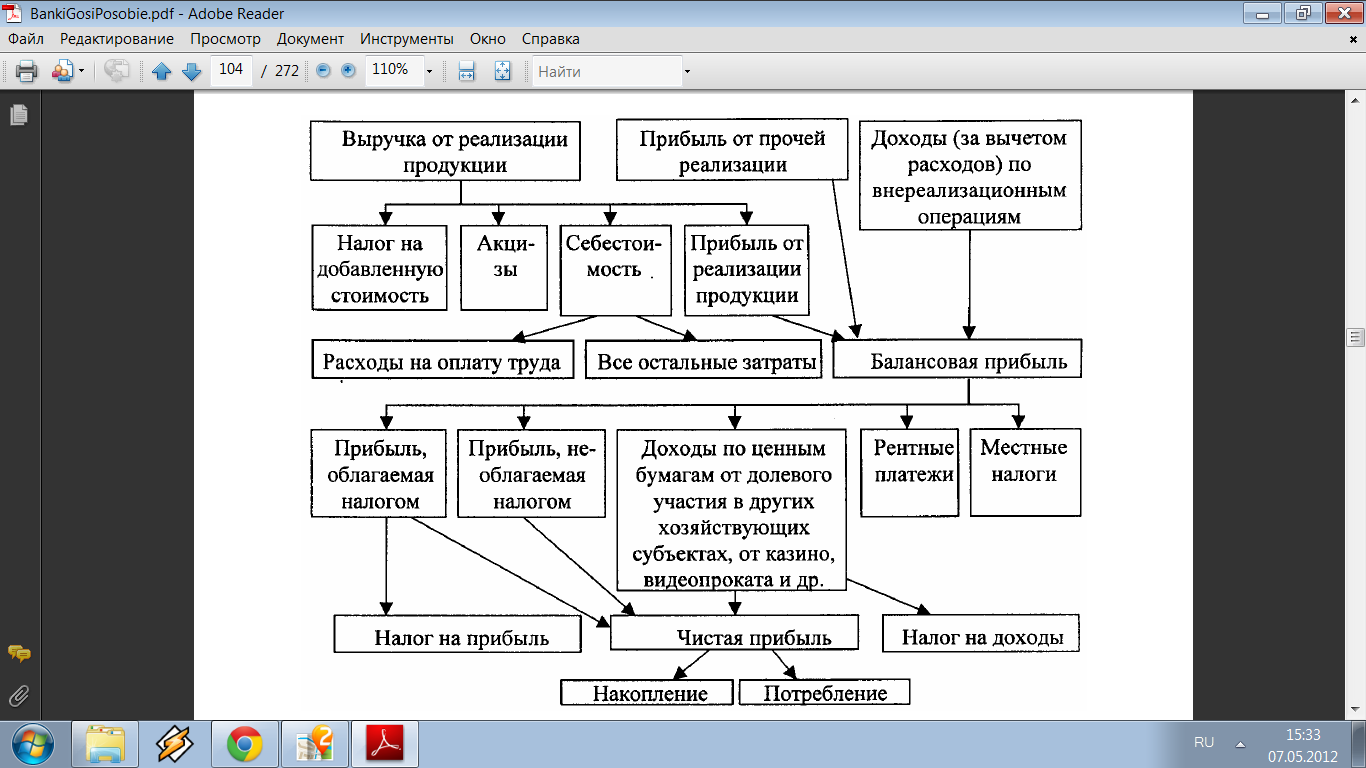Screen dimensions: 1366x768
Task: Click the fit one full page icon
Action: (502, 71)
